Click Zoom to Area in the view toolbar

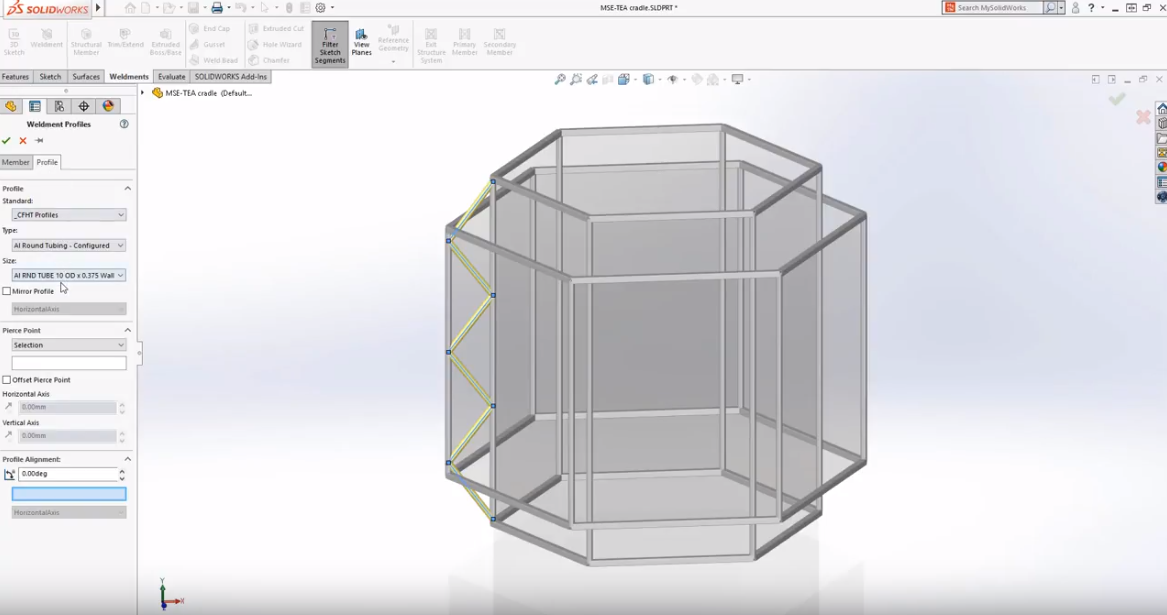[576, 80]
